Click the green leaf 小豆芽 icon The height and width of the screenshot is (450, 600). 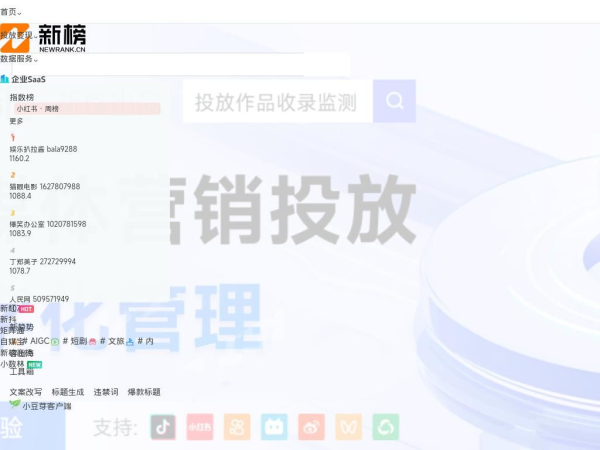(x=15, y=404)
